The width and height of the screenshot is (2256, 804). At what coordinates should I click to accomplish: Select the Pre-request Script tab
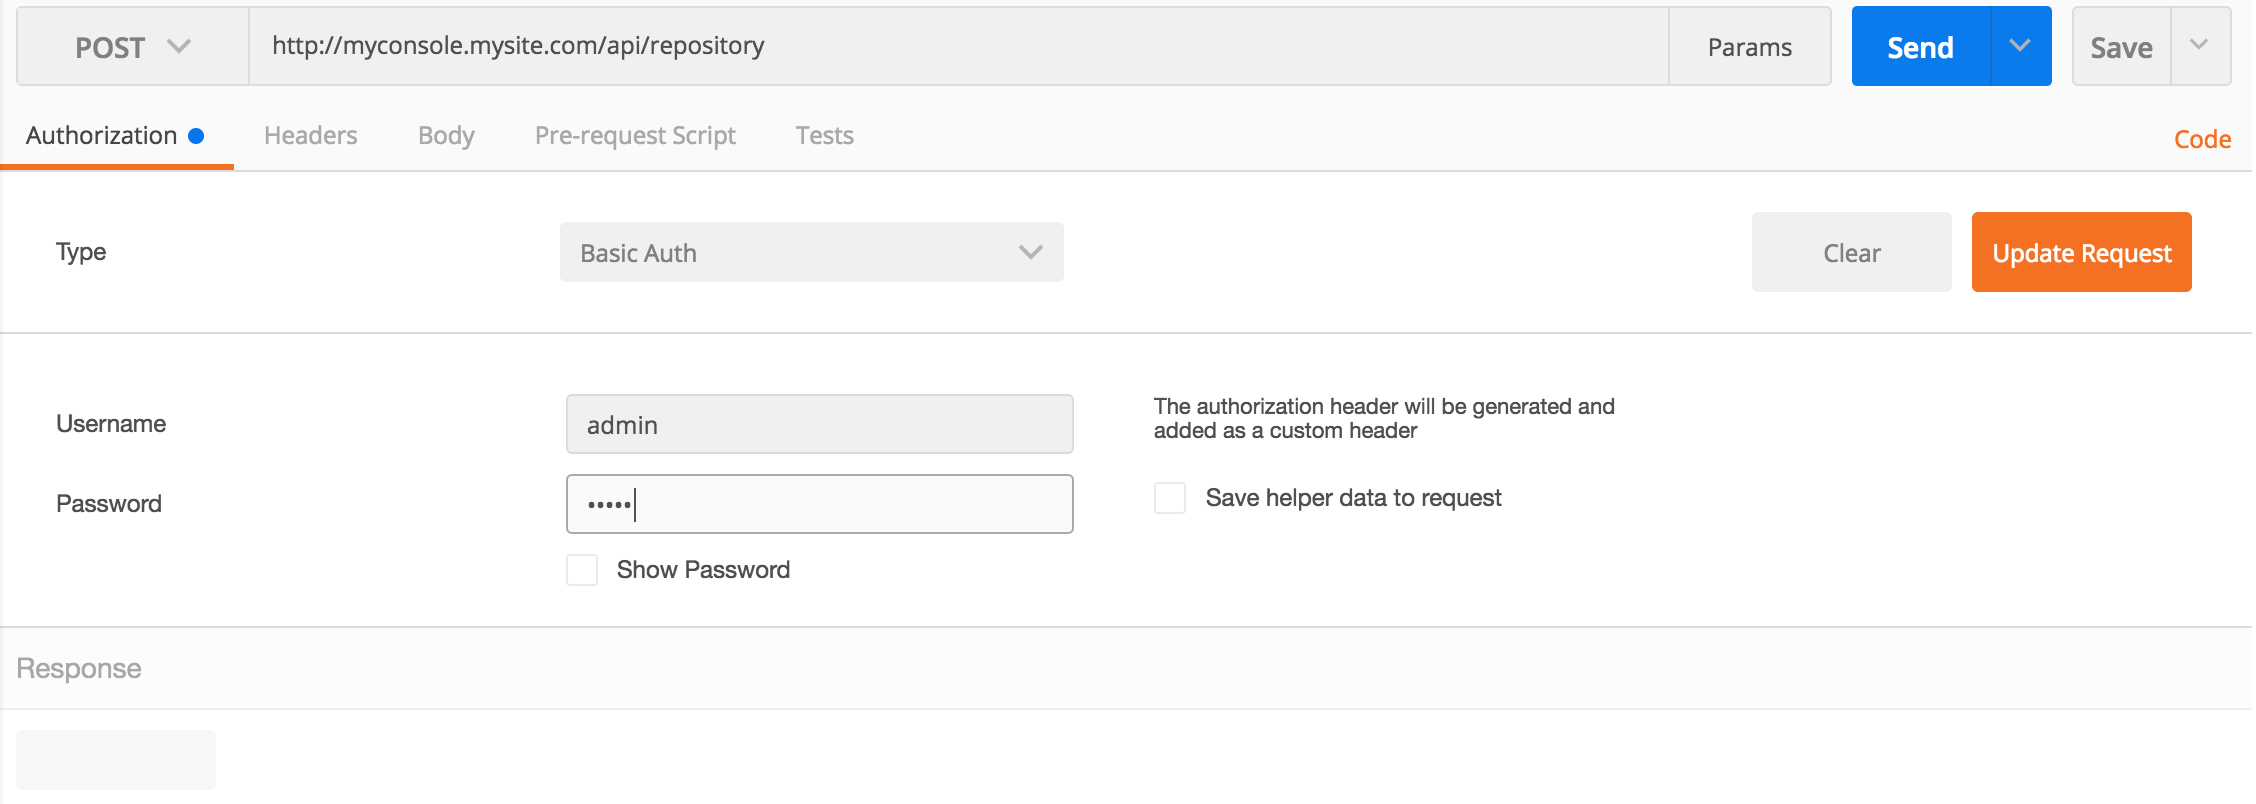[635, 136]
